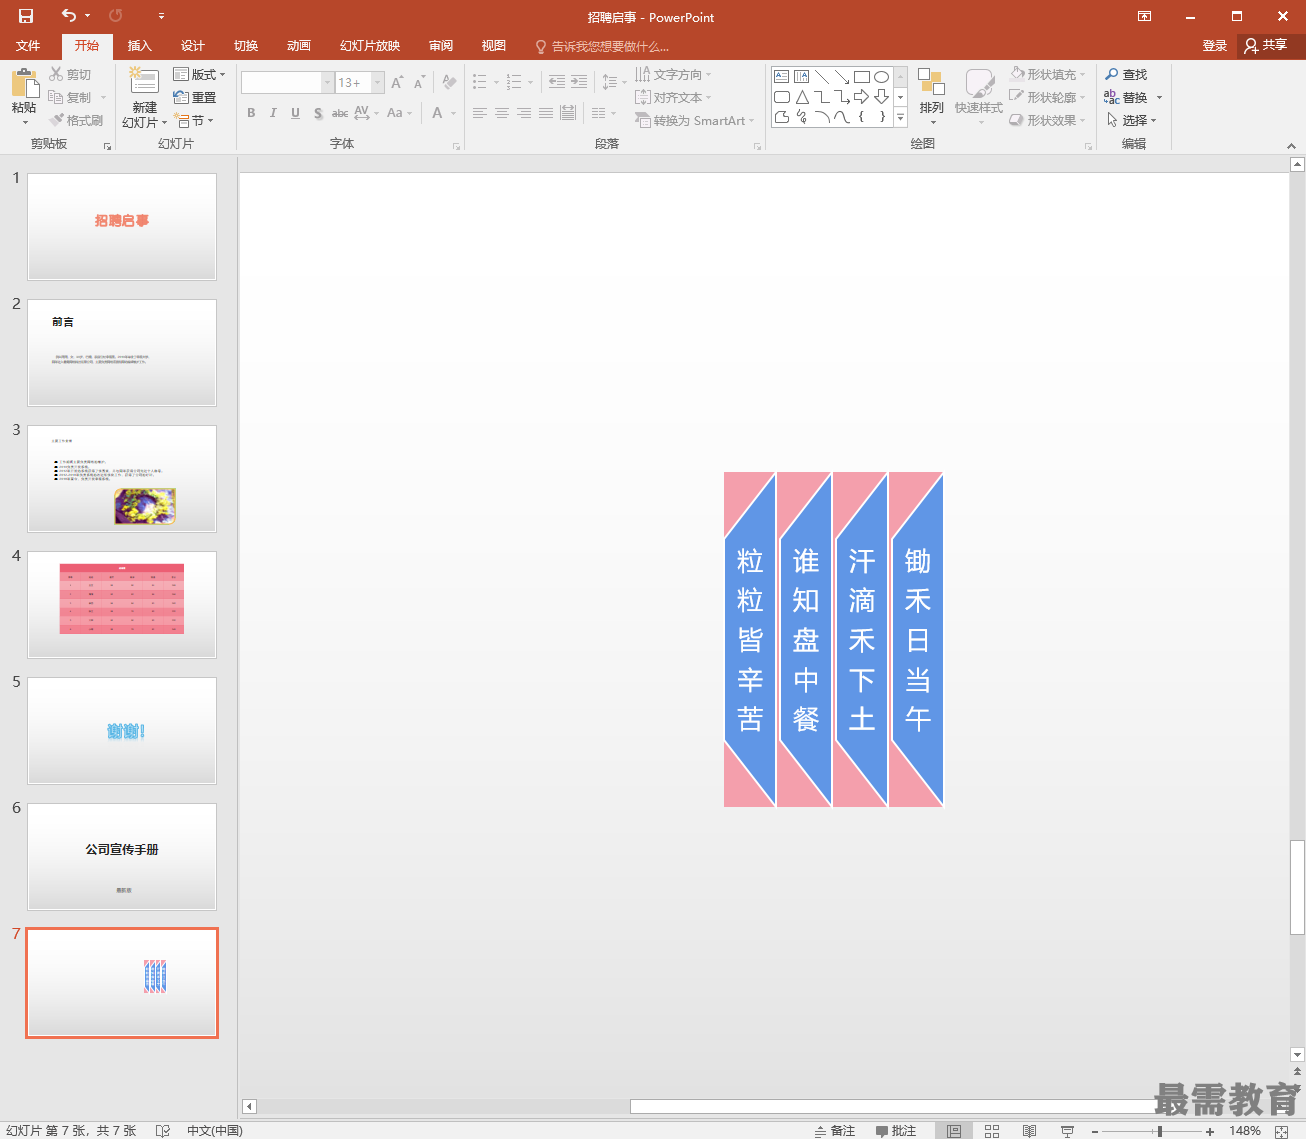
Task: Click the Share (共享) button
Action: pyautogui.click(x=1266, y=46)
